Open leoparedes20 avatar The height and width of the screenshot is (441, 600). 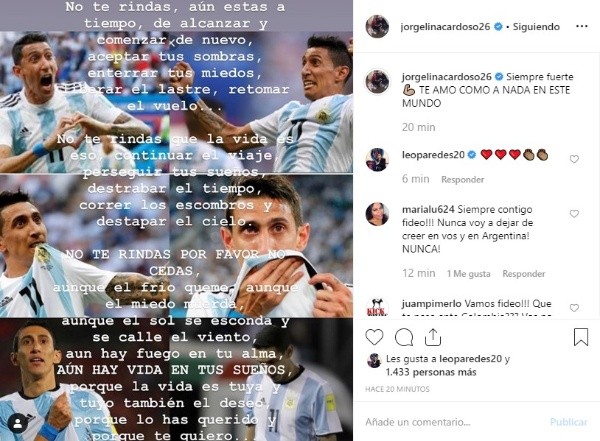pyautogui.click(x=377, y=159)
